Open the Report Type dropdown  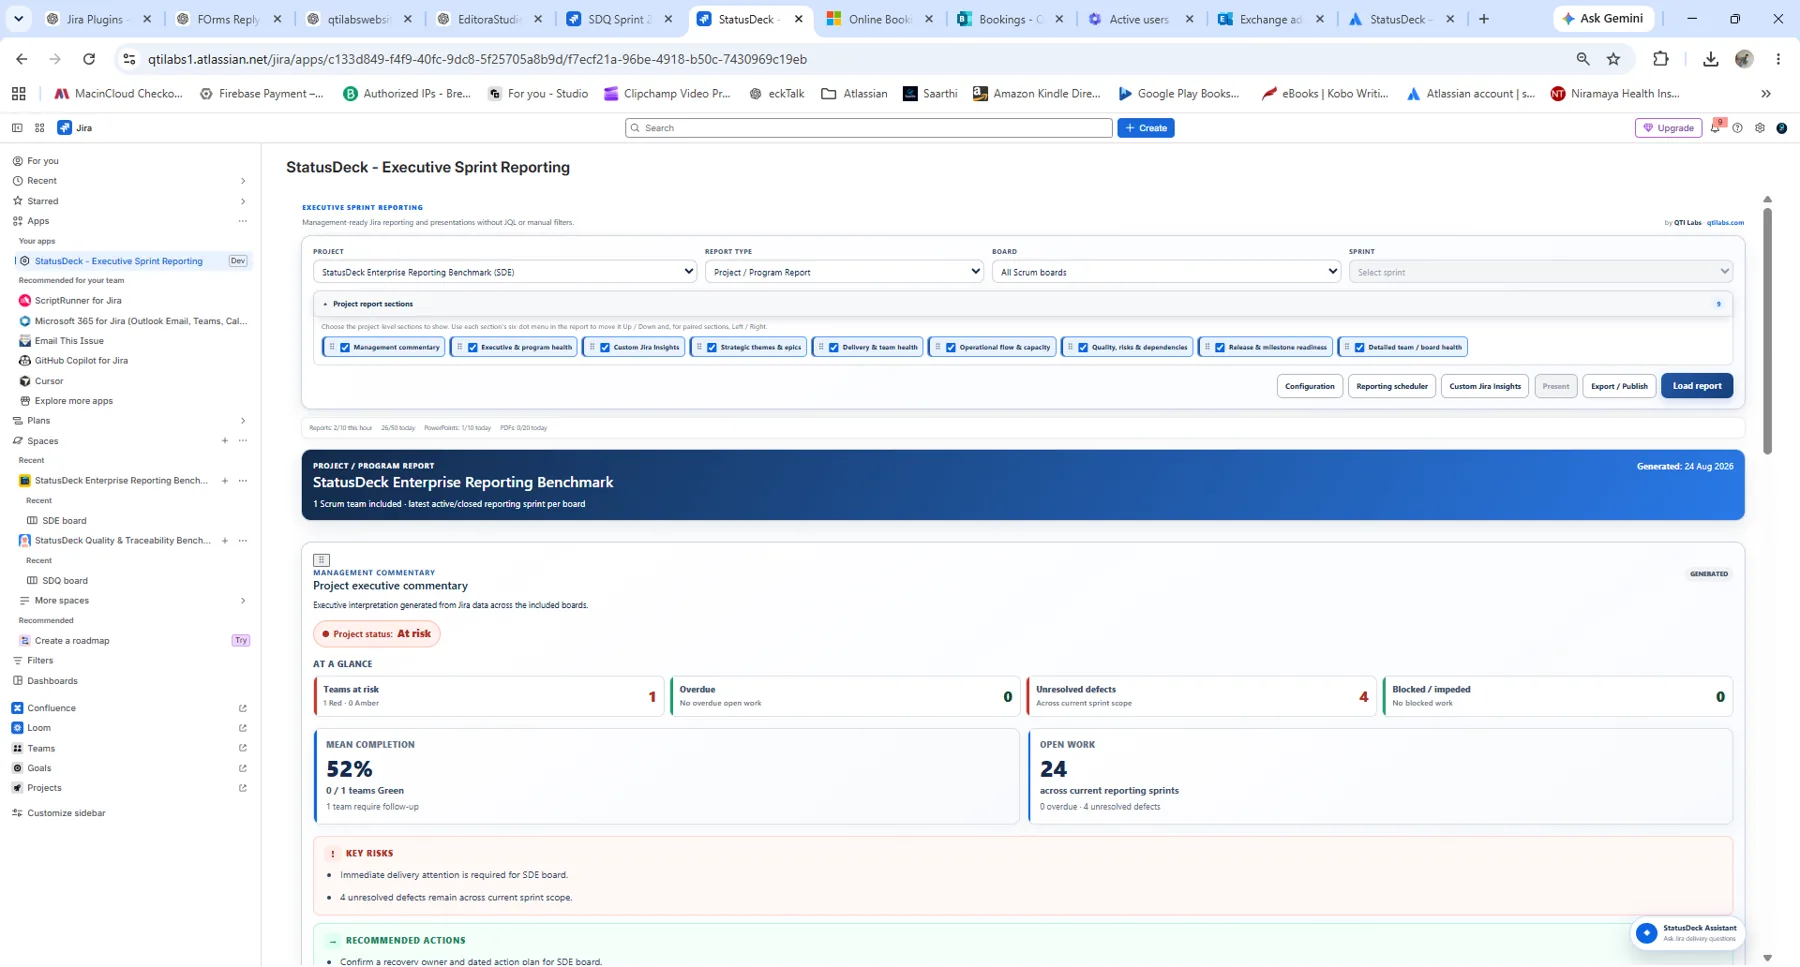tap(844, 272)
